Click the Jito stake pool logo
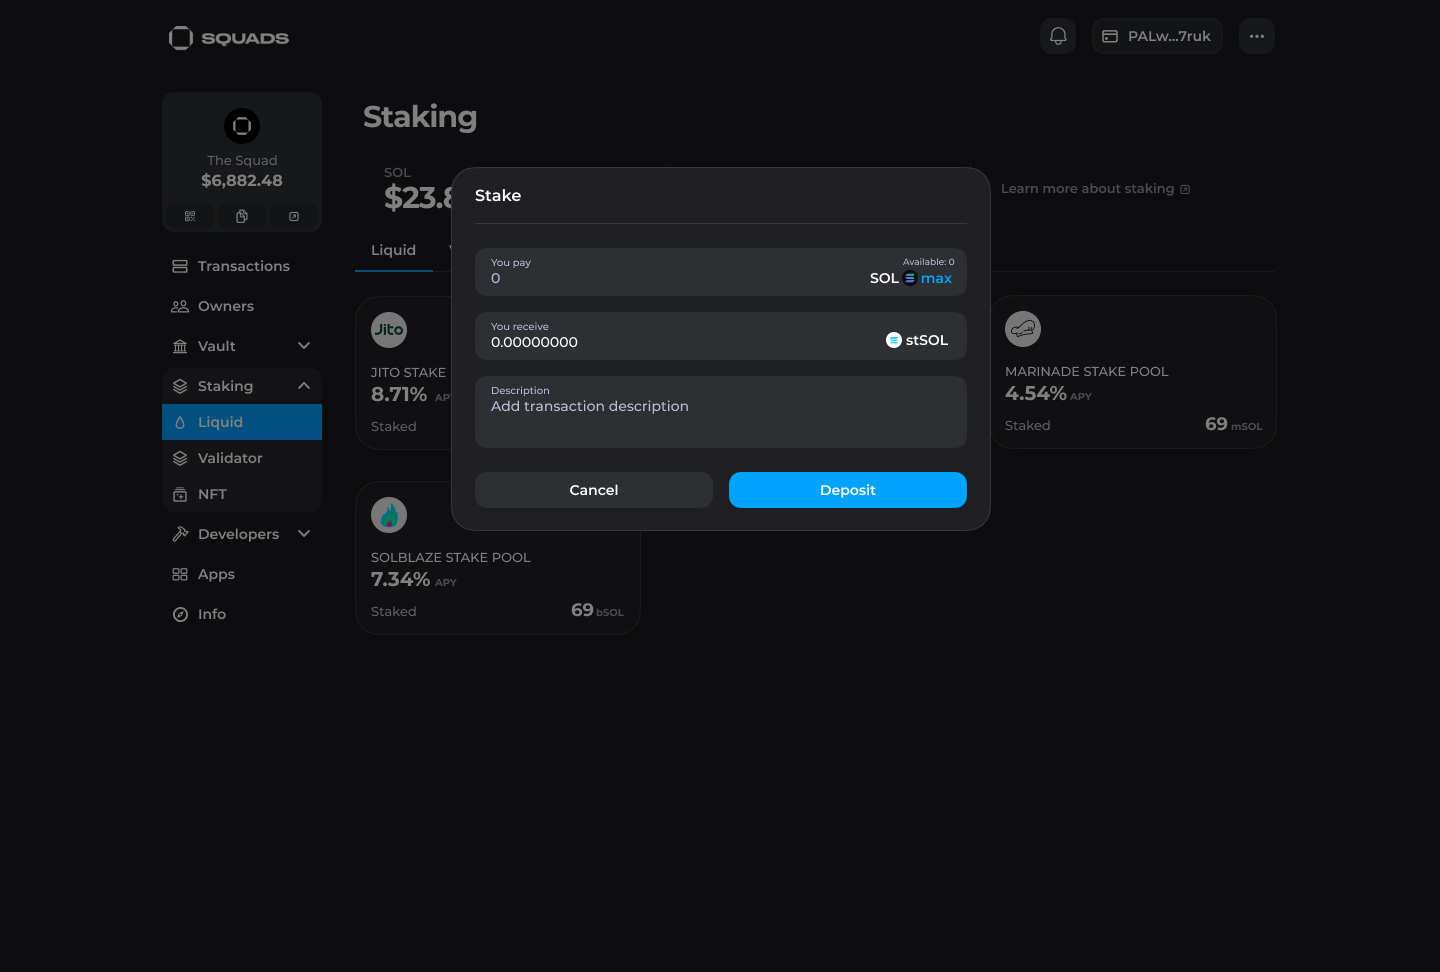1440x972 pixels. click(x=389, y=330)
